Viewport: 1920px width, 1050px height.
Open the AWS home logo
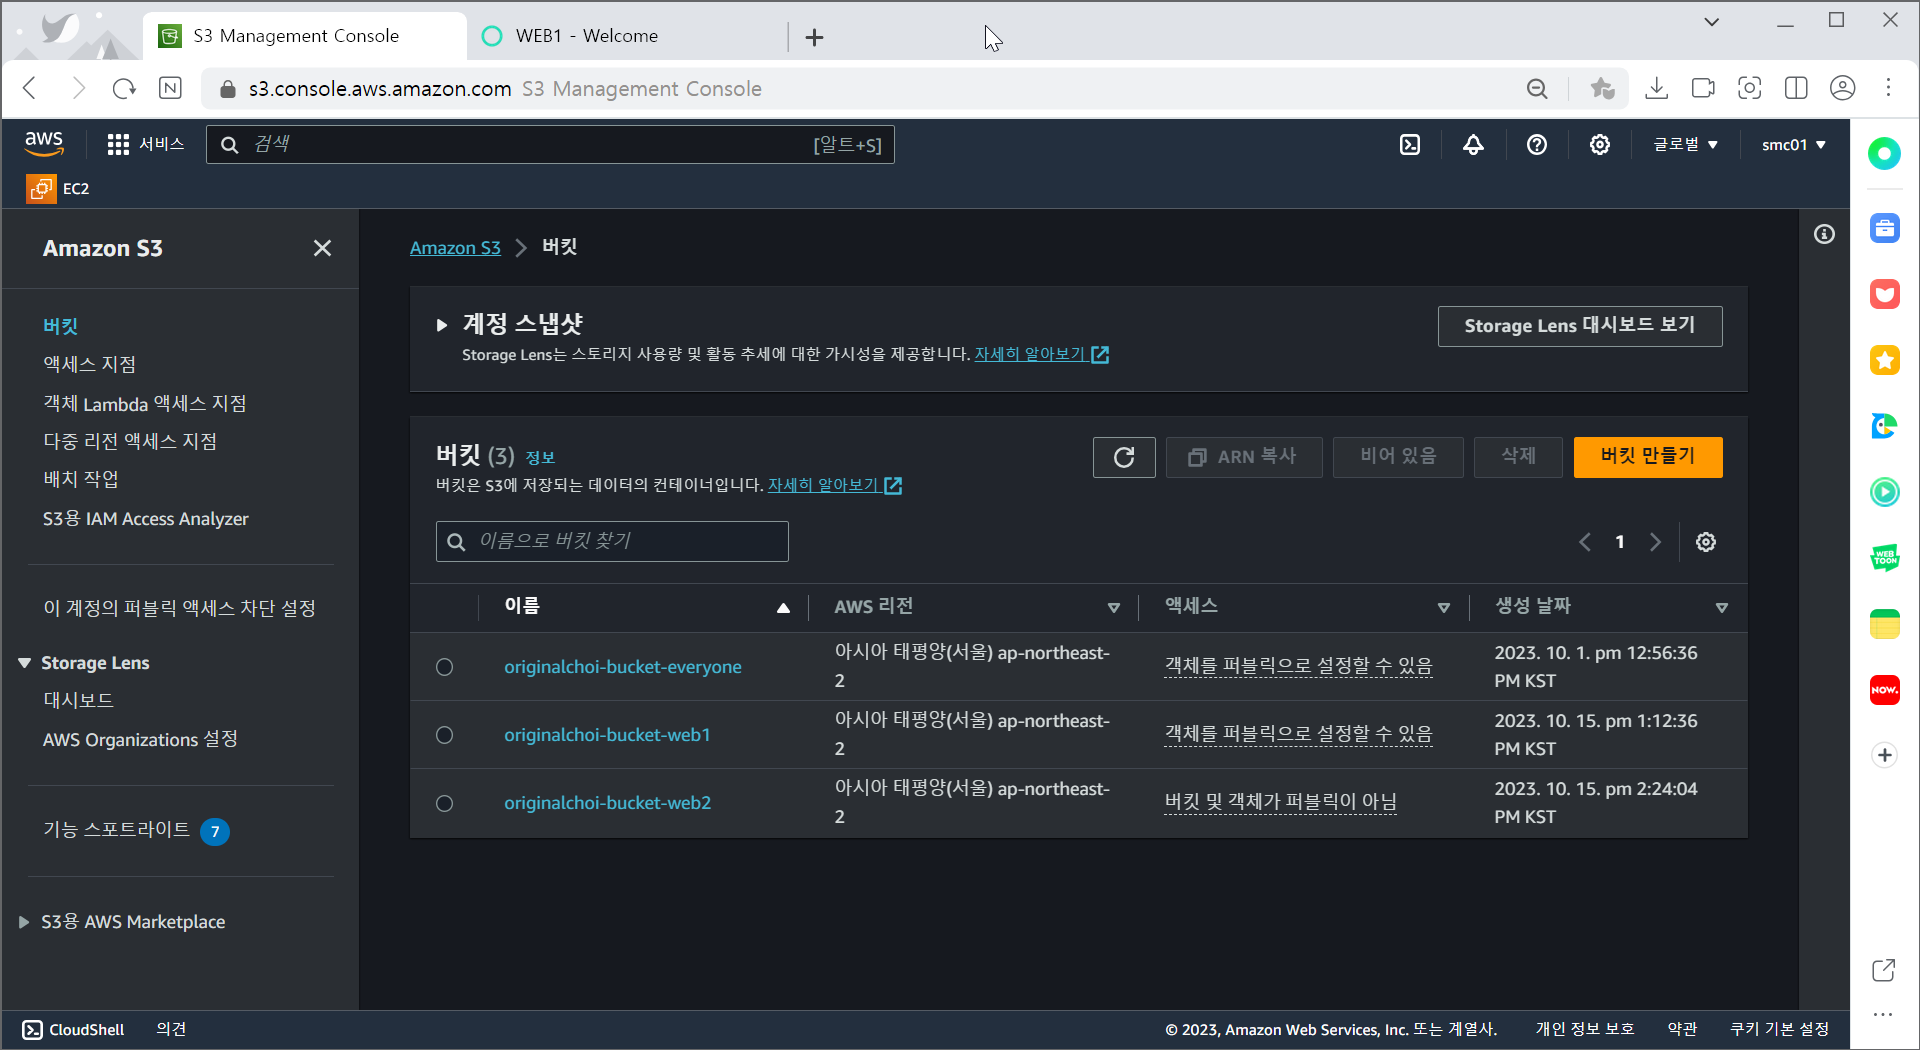click(44, 144)
